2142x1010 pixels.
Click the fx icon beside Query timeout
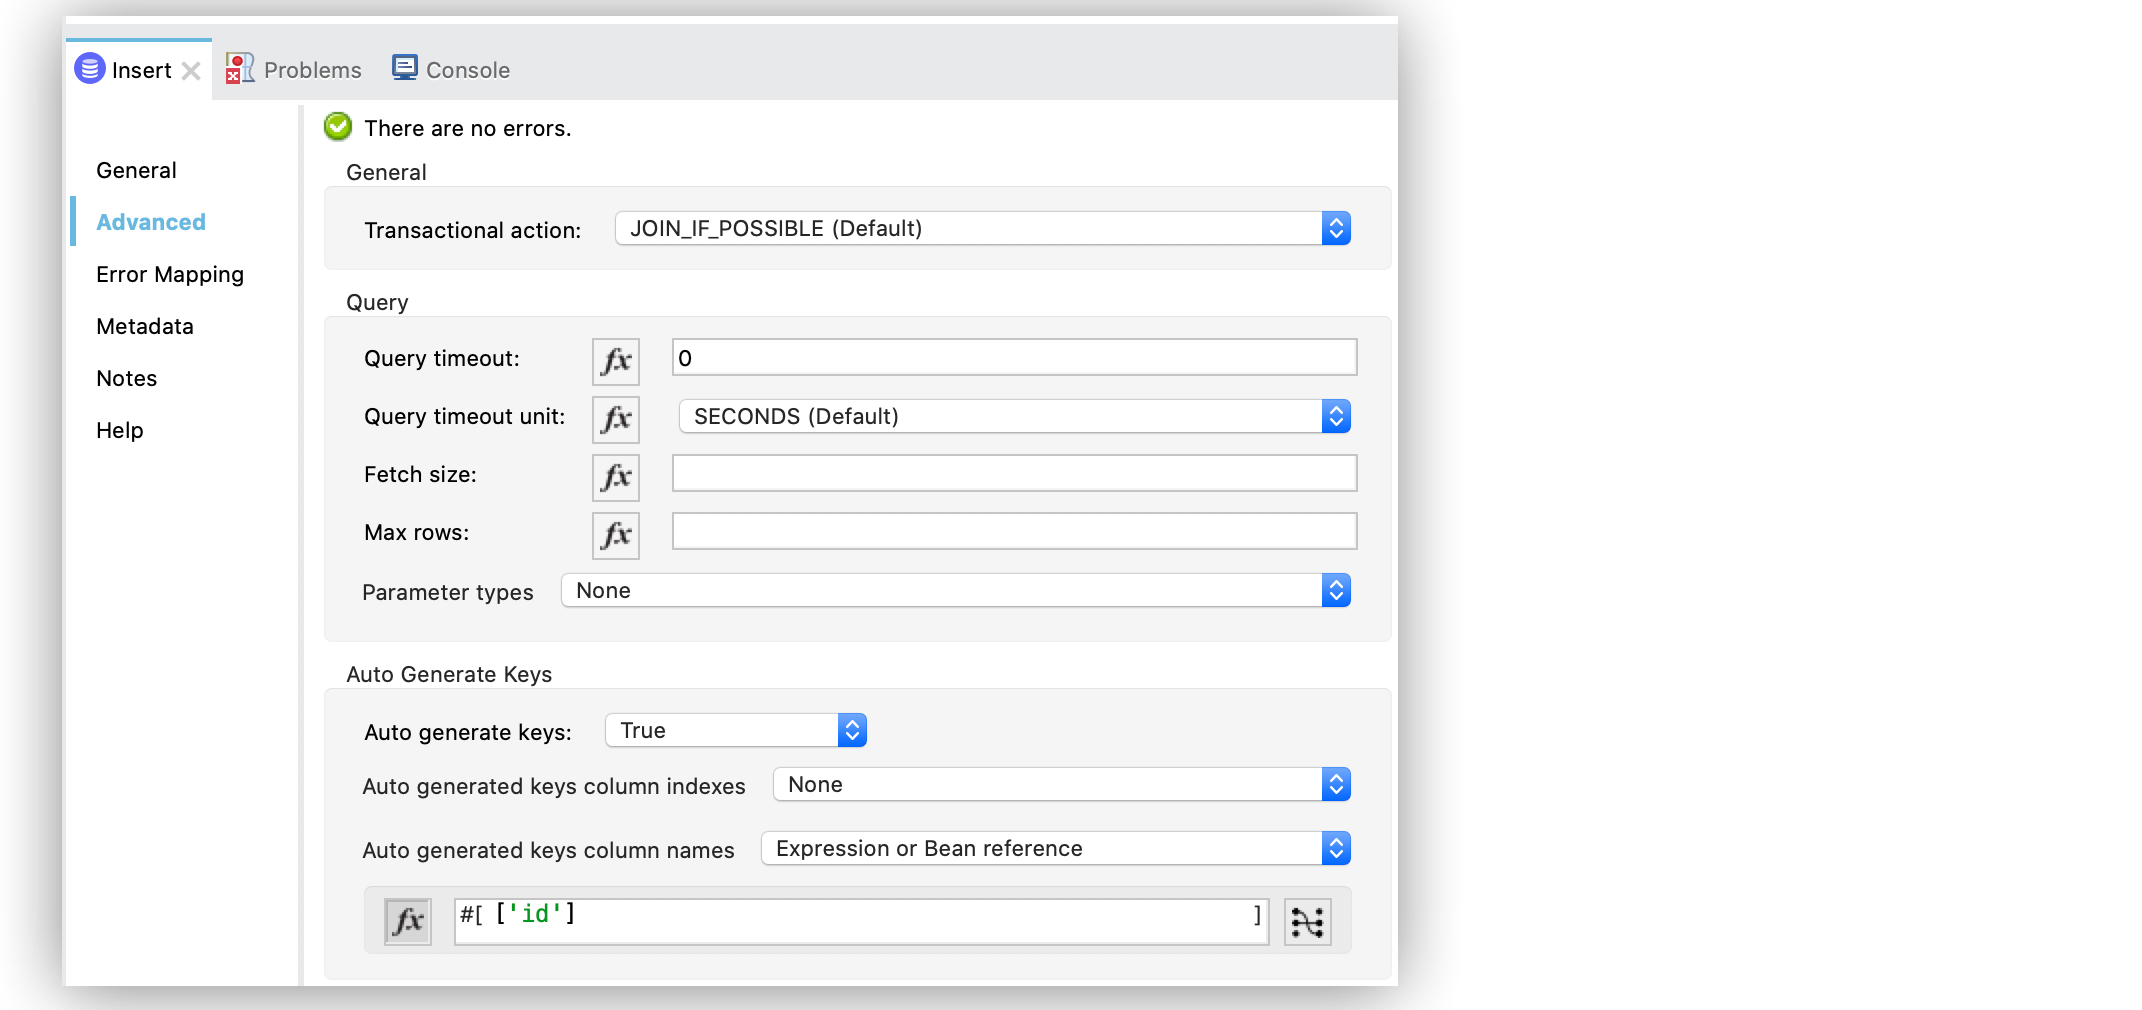click(x=614, y=361)
